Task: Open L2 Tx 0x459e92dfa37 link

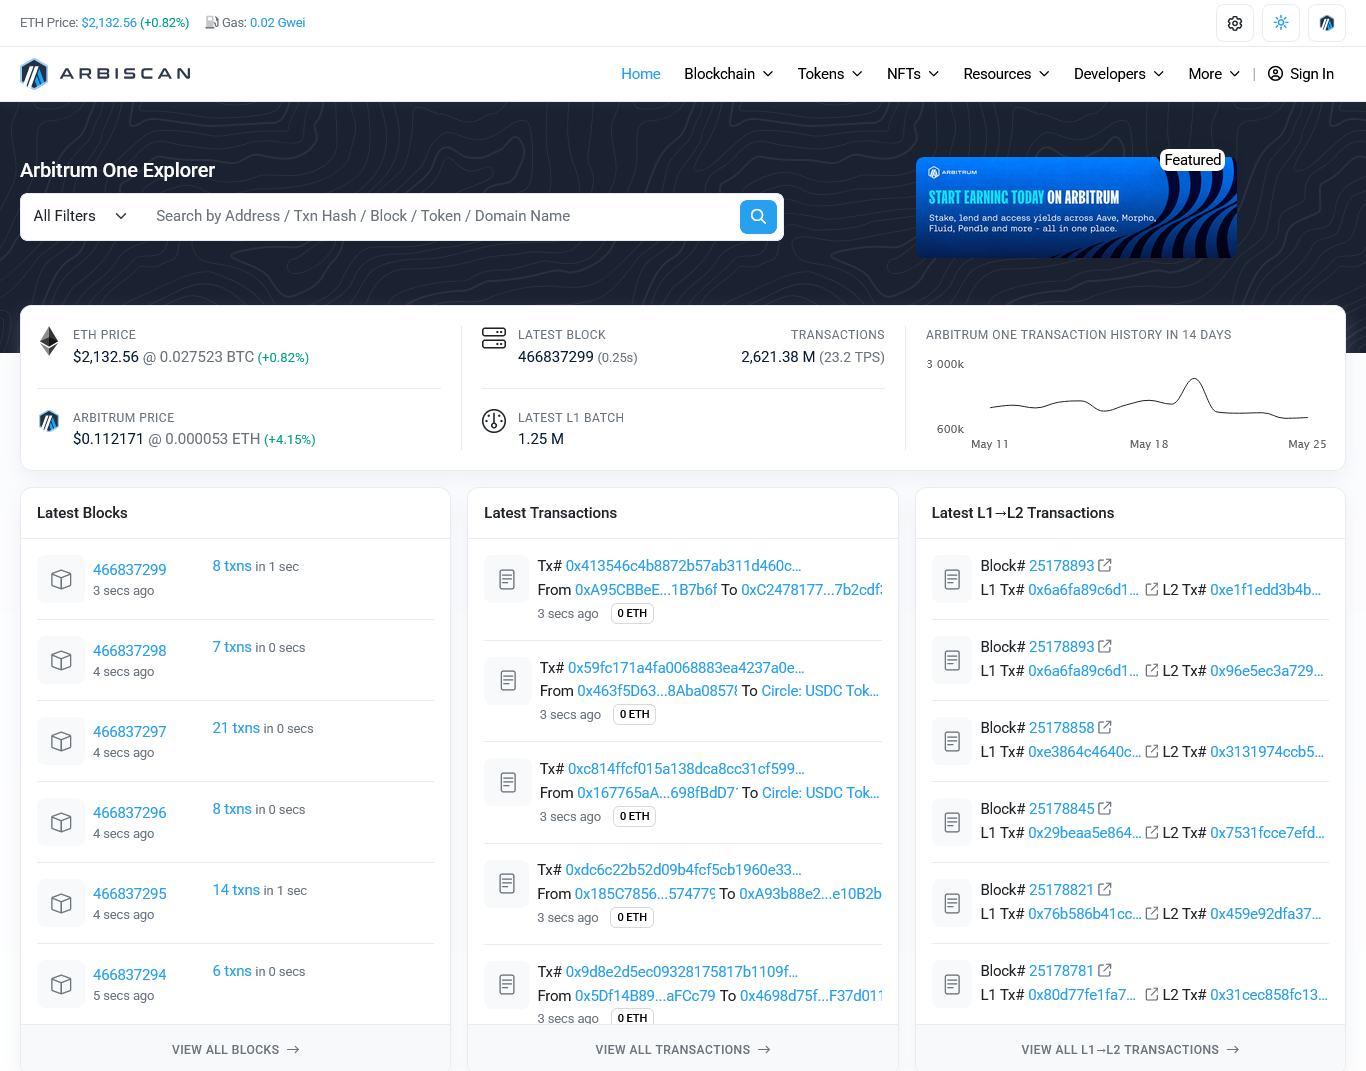Action: pos(1266,914)
